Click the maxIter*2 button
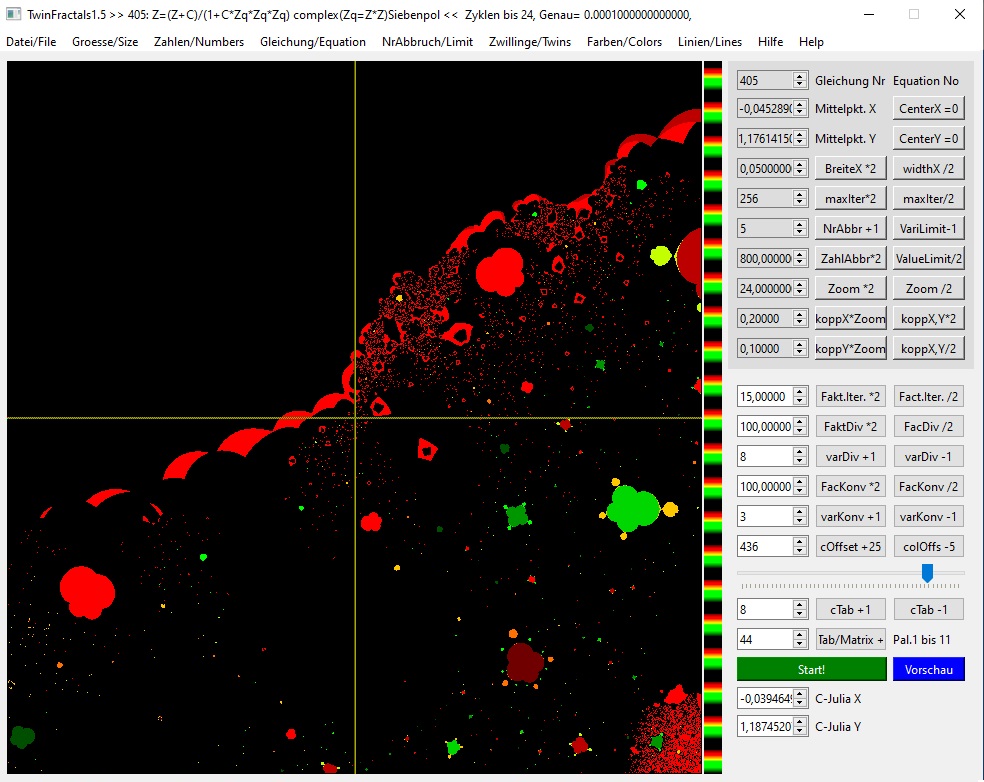 (x=850, y=198)
